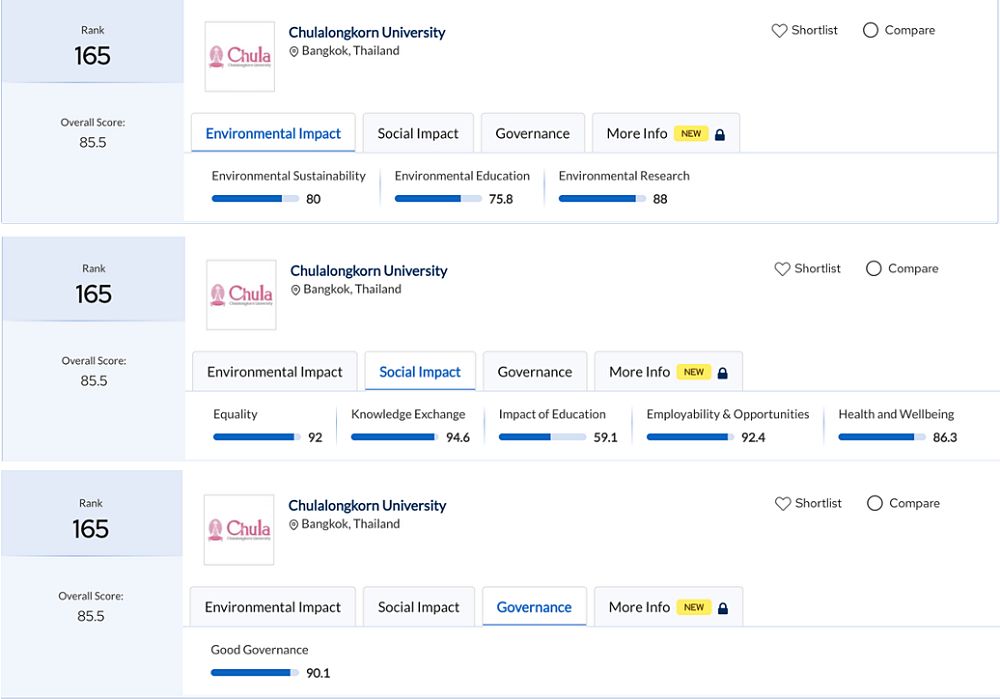Image resolution: width=1000 pixels, height=699 pixels.
Task: Click the Chula logo in the Environmental Impact card
Action: coord(239,57)
